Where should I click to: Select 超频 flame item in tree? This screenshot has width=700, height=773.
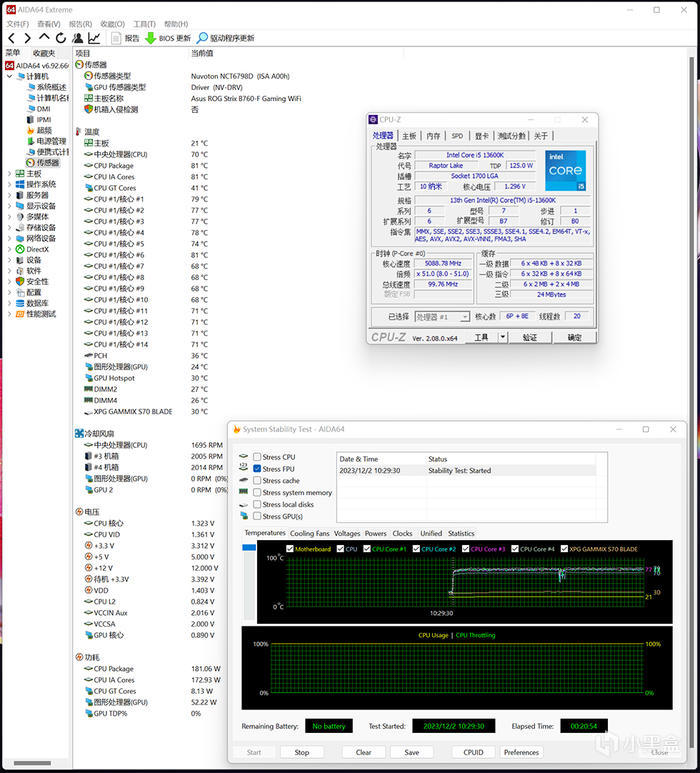pyautogui.click(x=39, y=130)
